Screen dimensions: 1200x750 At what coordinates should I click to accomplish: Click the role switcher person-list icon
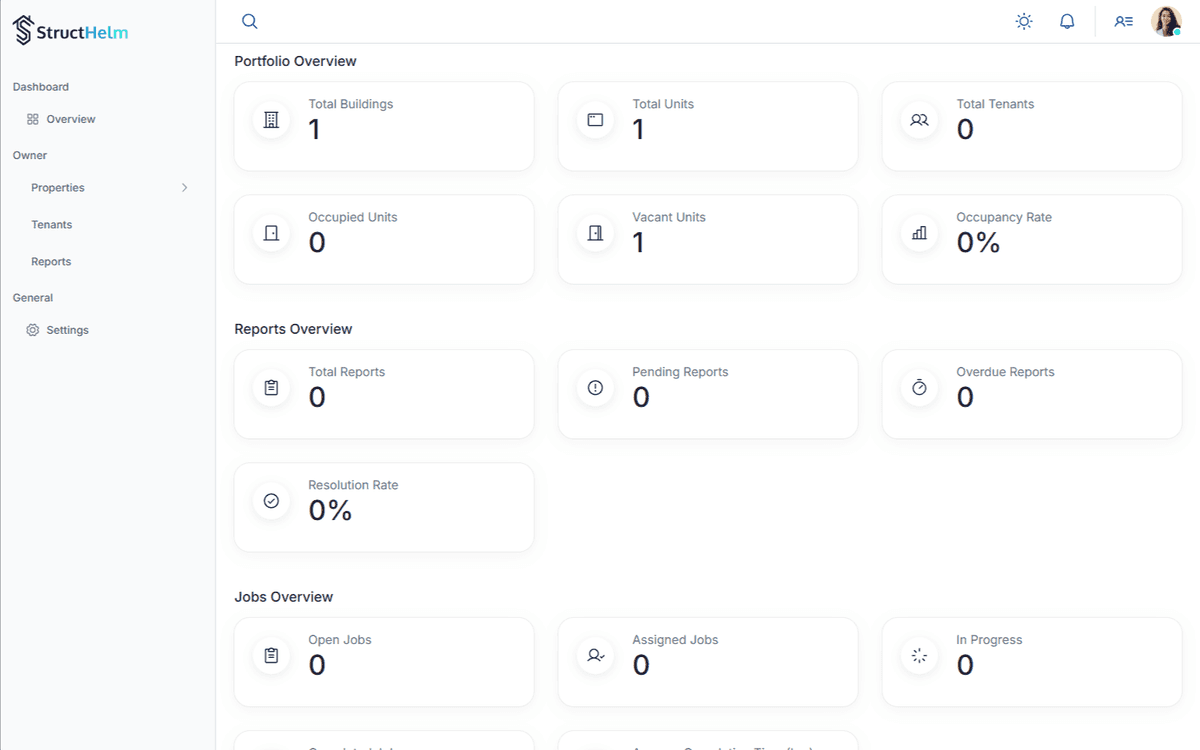1122,20
